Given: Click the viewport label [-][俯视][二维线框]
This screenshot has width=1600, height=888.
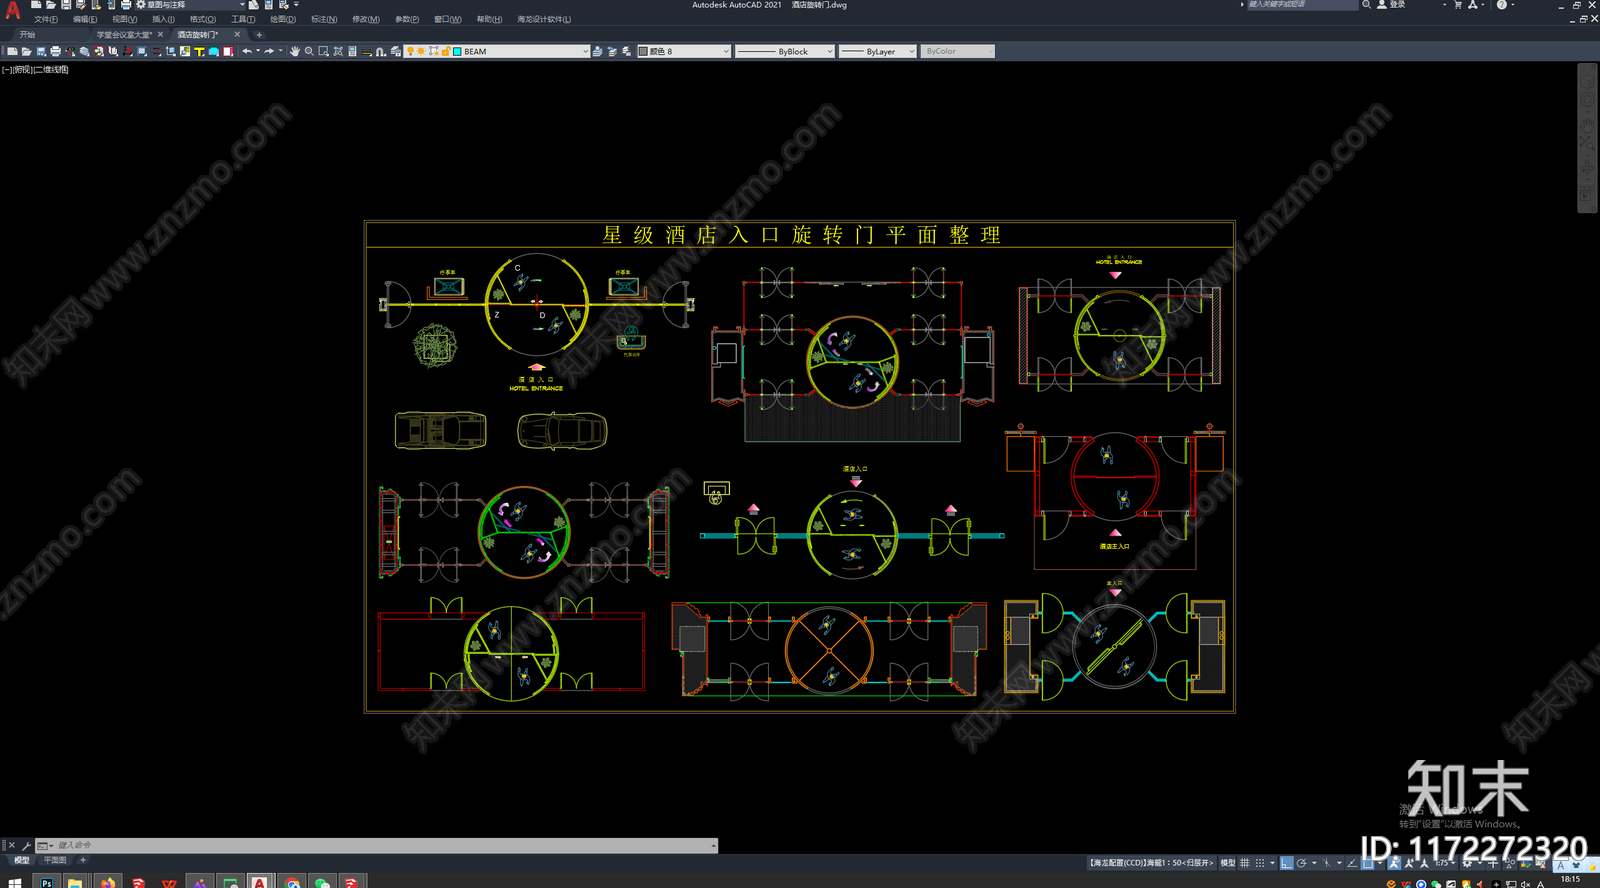Looking at the screenshot, I should pos(35,70).
